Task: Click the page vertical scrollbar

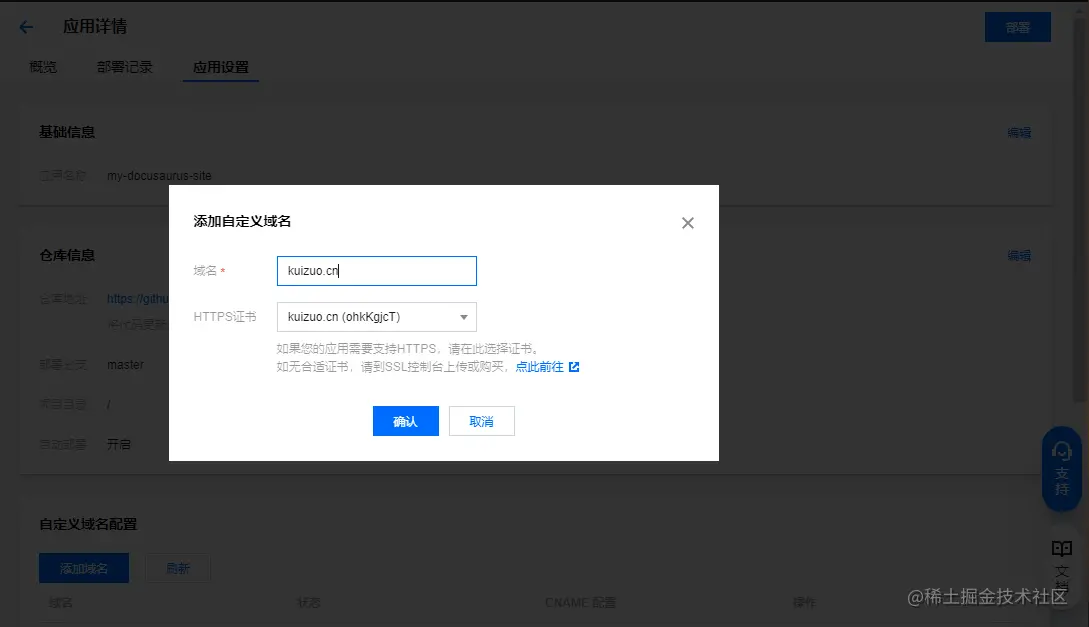Action: point(1080,208)
